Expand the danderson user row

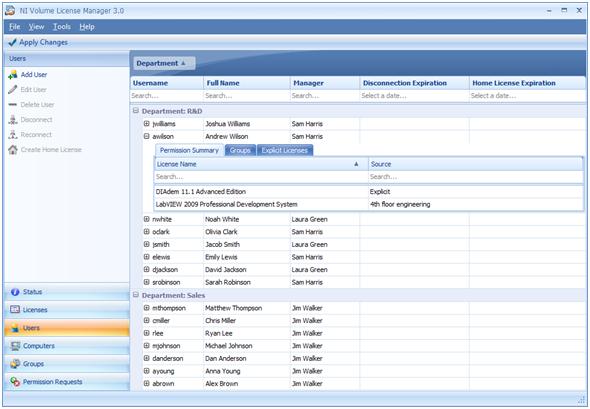click(147, 358)
